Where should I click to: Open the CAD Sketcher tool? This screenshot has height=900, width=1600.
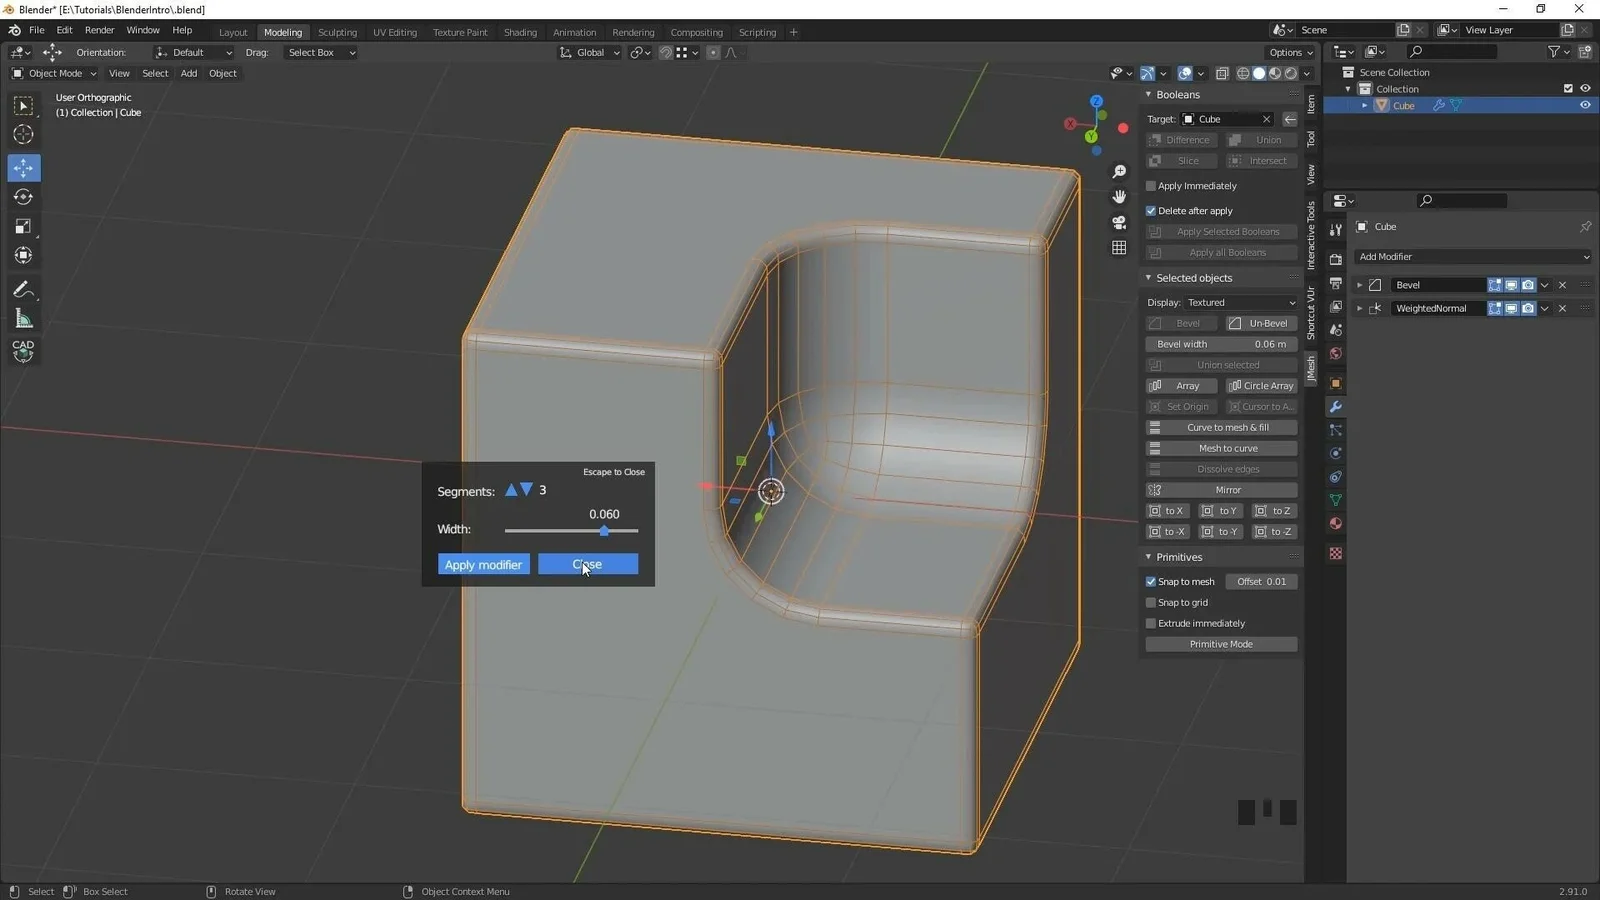[x=22, y=349]
